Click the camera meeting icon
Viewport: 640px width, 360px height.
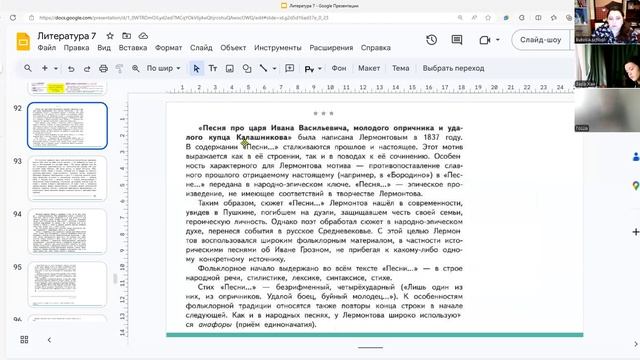tap(484, 40)
